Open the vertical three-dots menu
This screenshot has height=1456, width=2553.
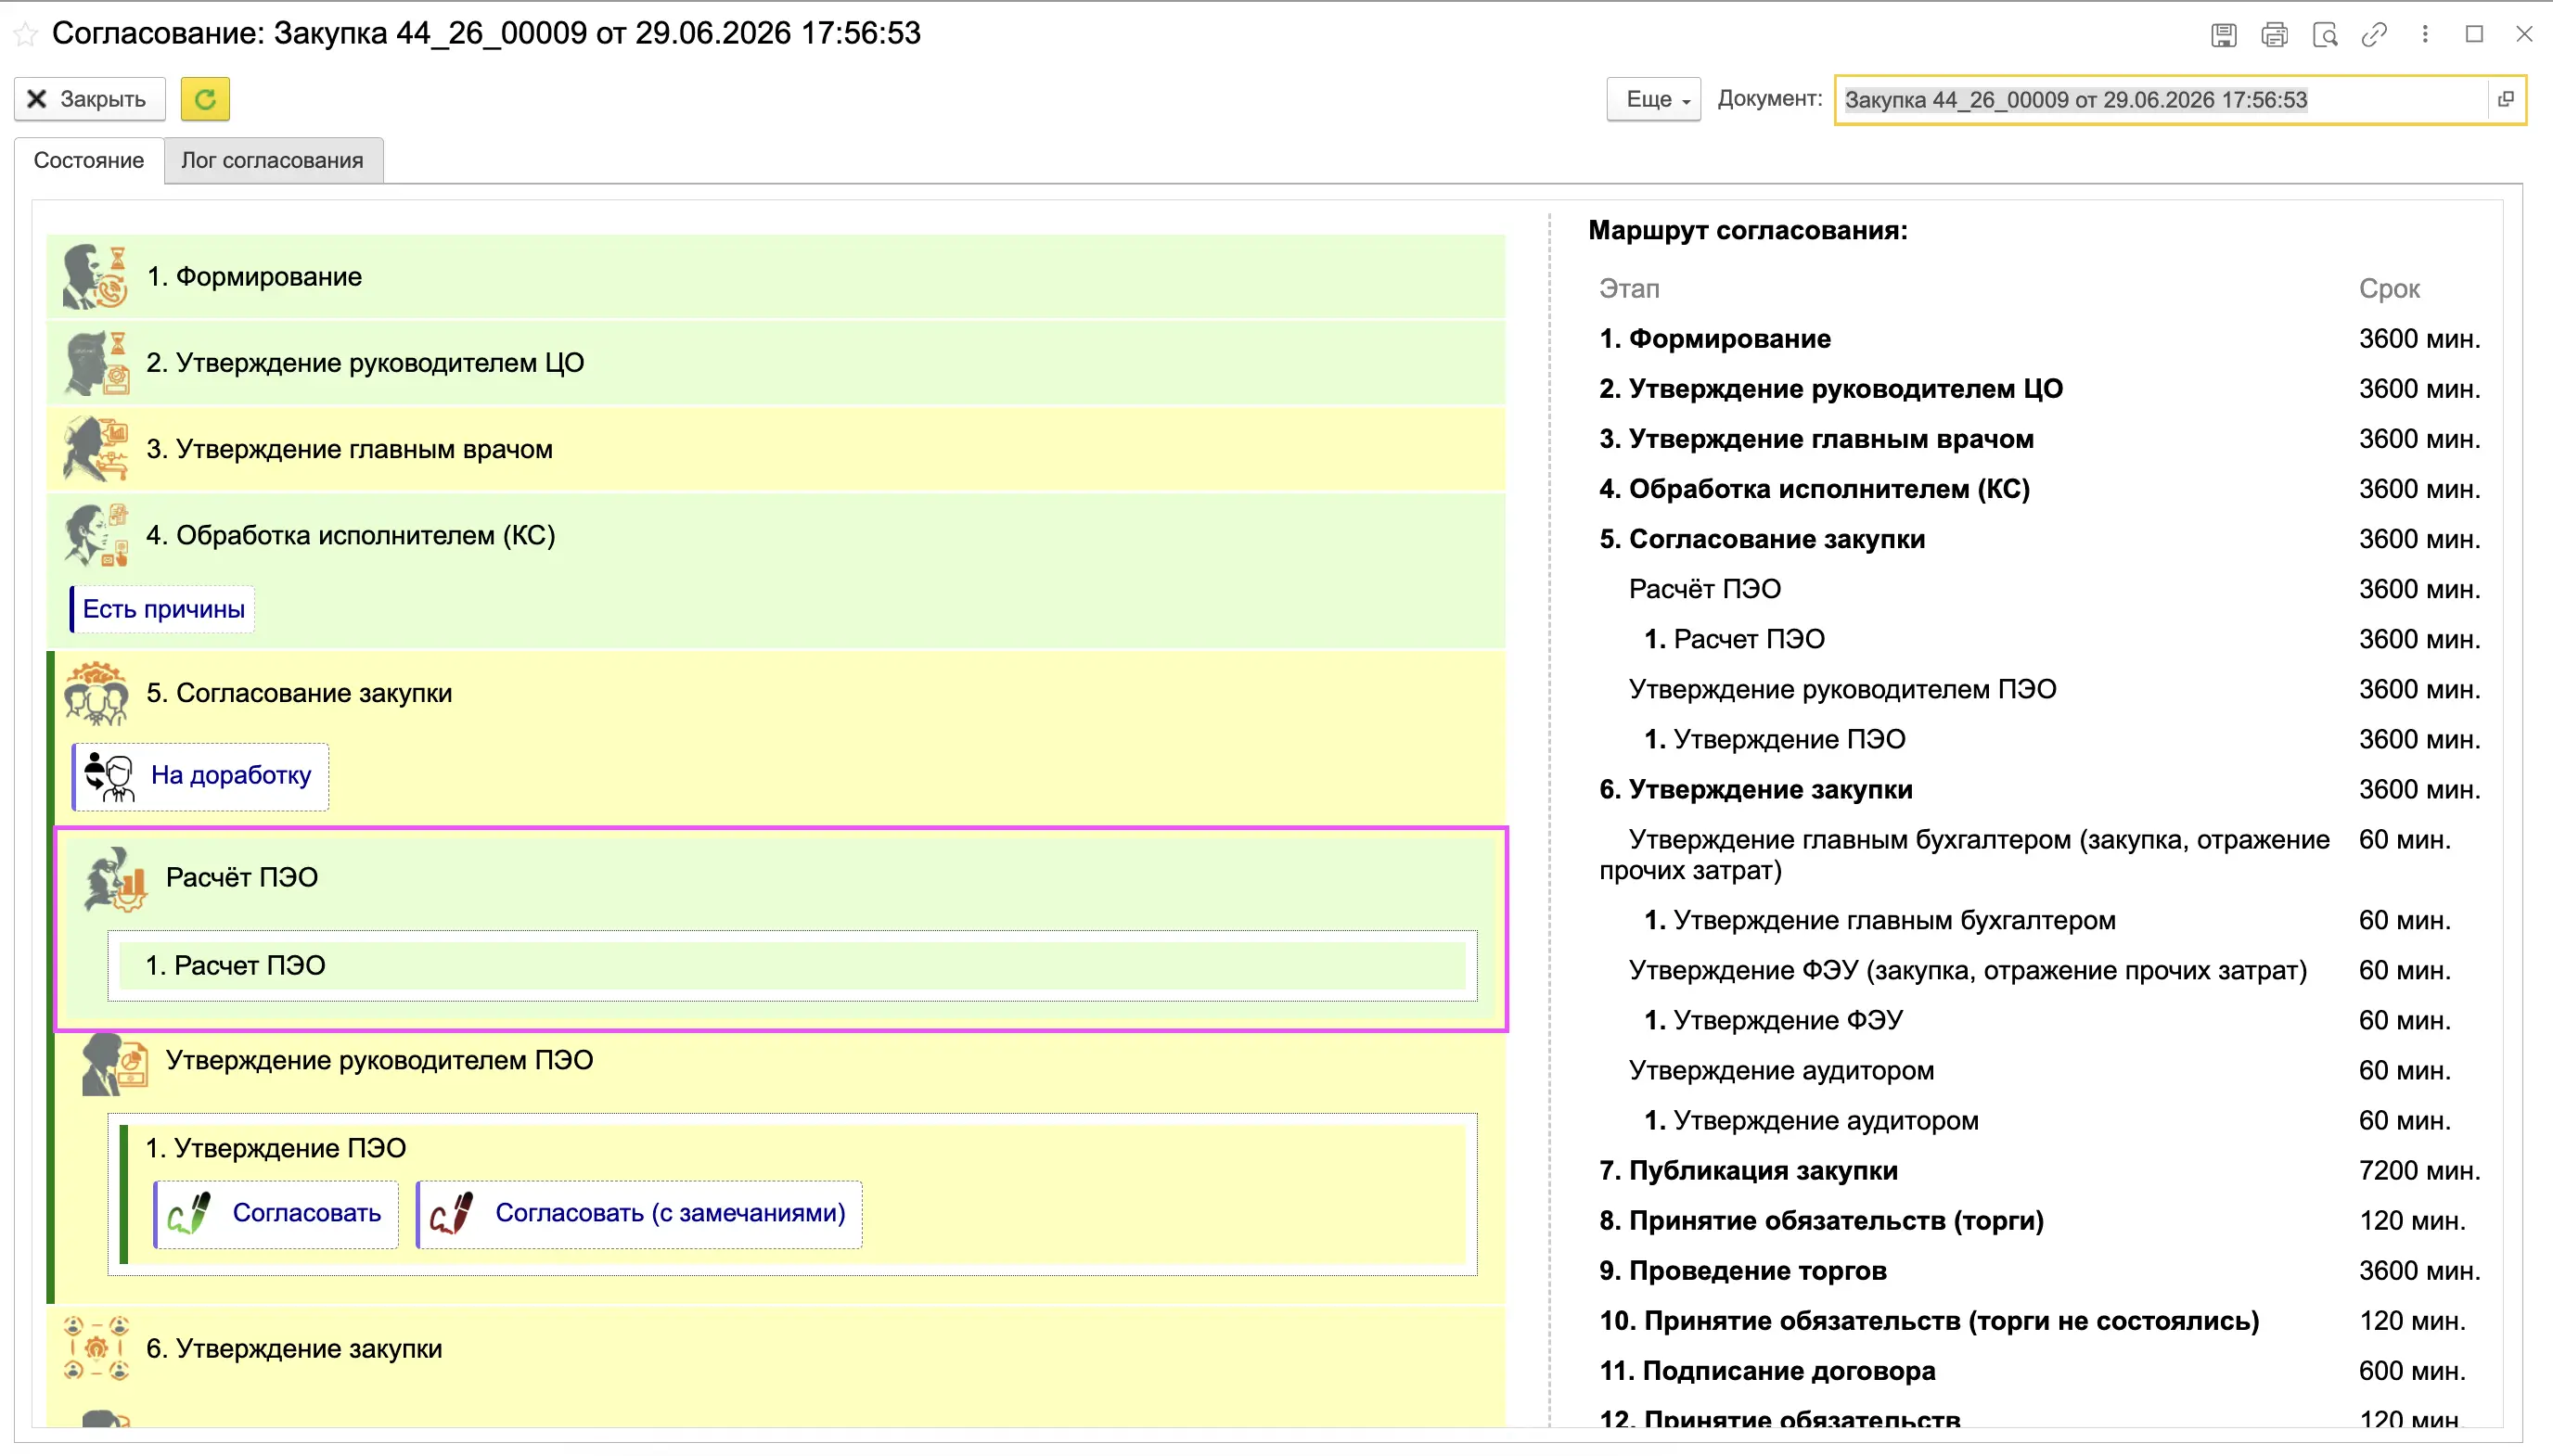click(x=2425, y=35)
